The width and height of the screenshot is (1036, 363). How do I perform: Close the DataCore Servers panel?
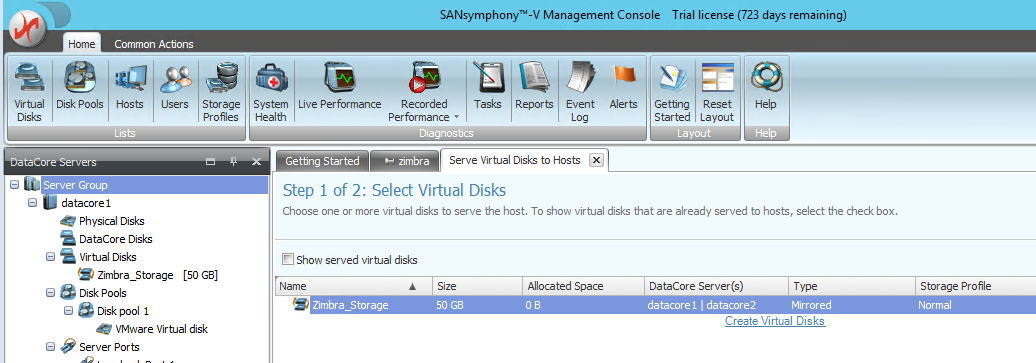[256, 162]
